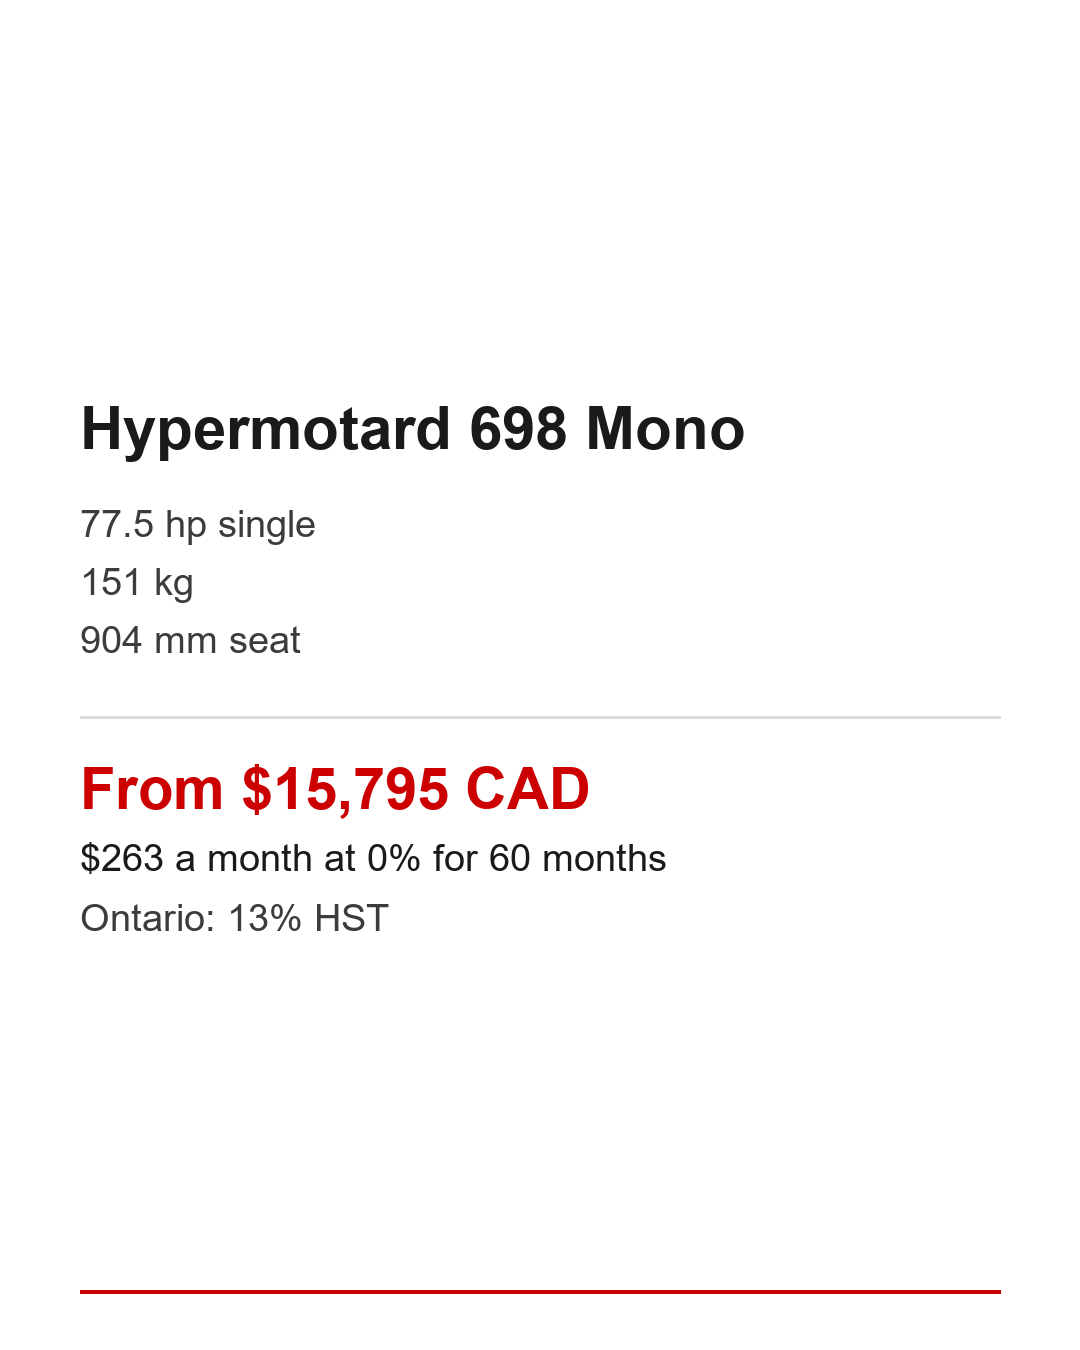This screenshot has height=1350, width=1080.
Task: Select the 151 kg weight spec
Action: point(137,583)
